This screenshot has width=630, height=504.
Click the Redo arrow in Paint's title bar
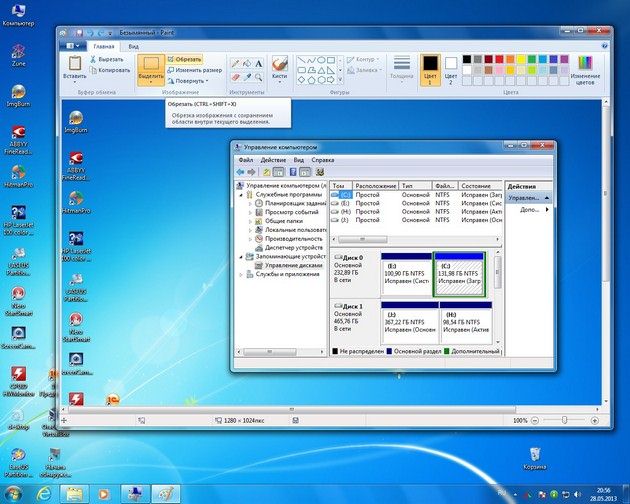tap(101, 33)
